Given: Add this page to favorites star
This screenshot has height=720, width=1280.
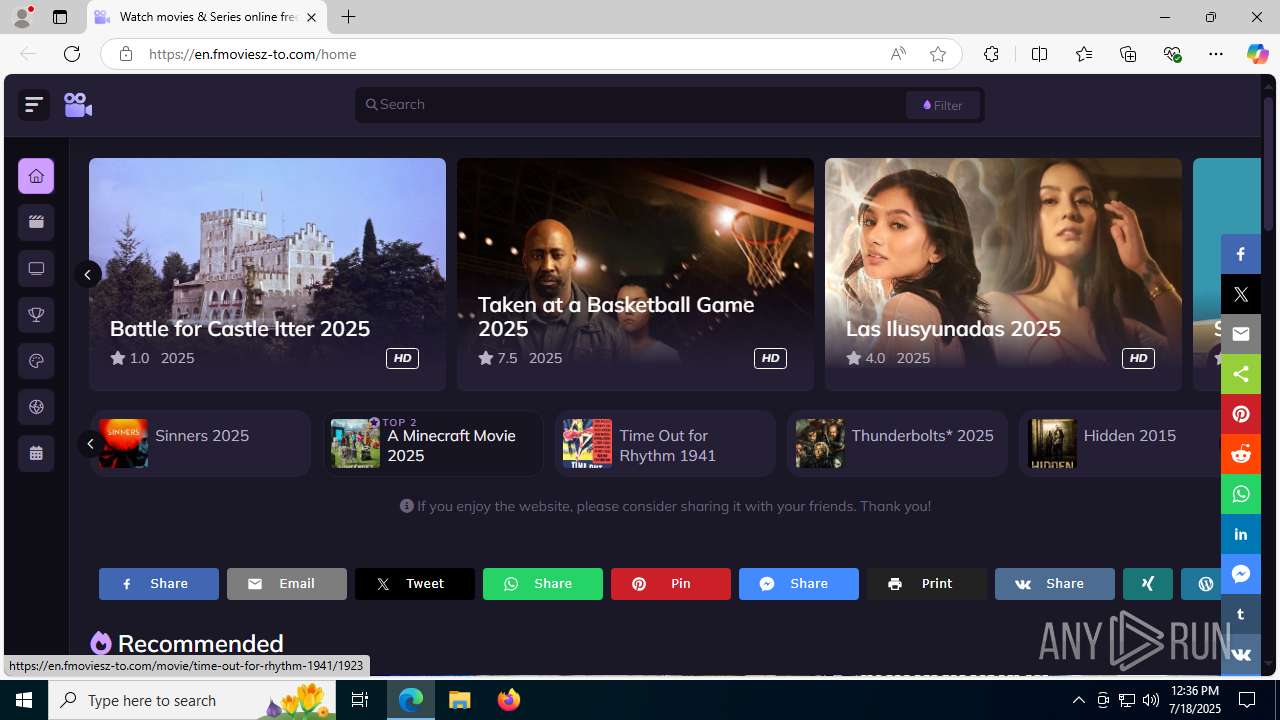Looking at the screenshot, I should tap(938, 54).
